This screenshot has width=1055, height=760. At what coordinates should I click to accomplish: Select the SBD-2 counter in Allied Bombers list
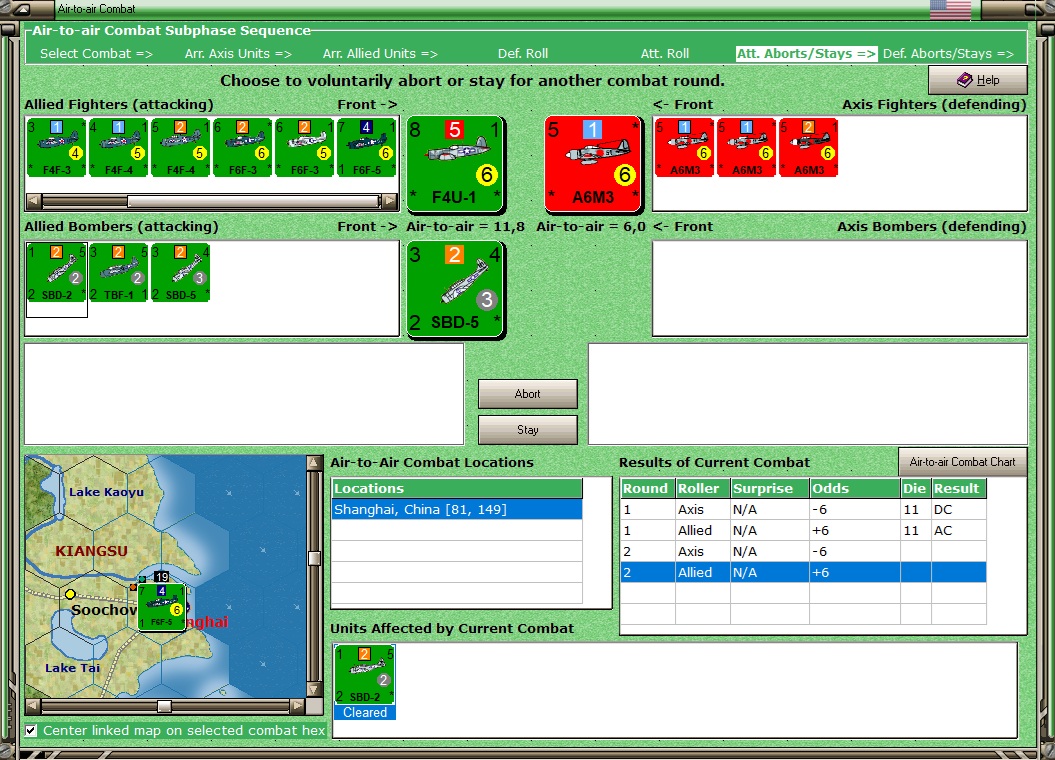pyautogui.click(x=57, y=272)
